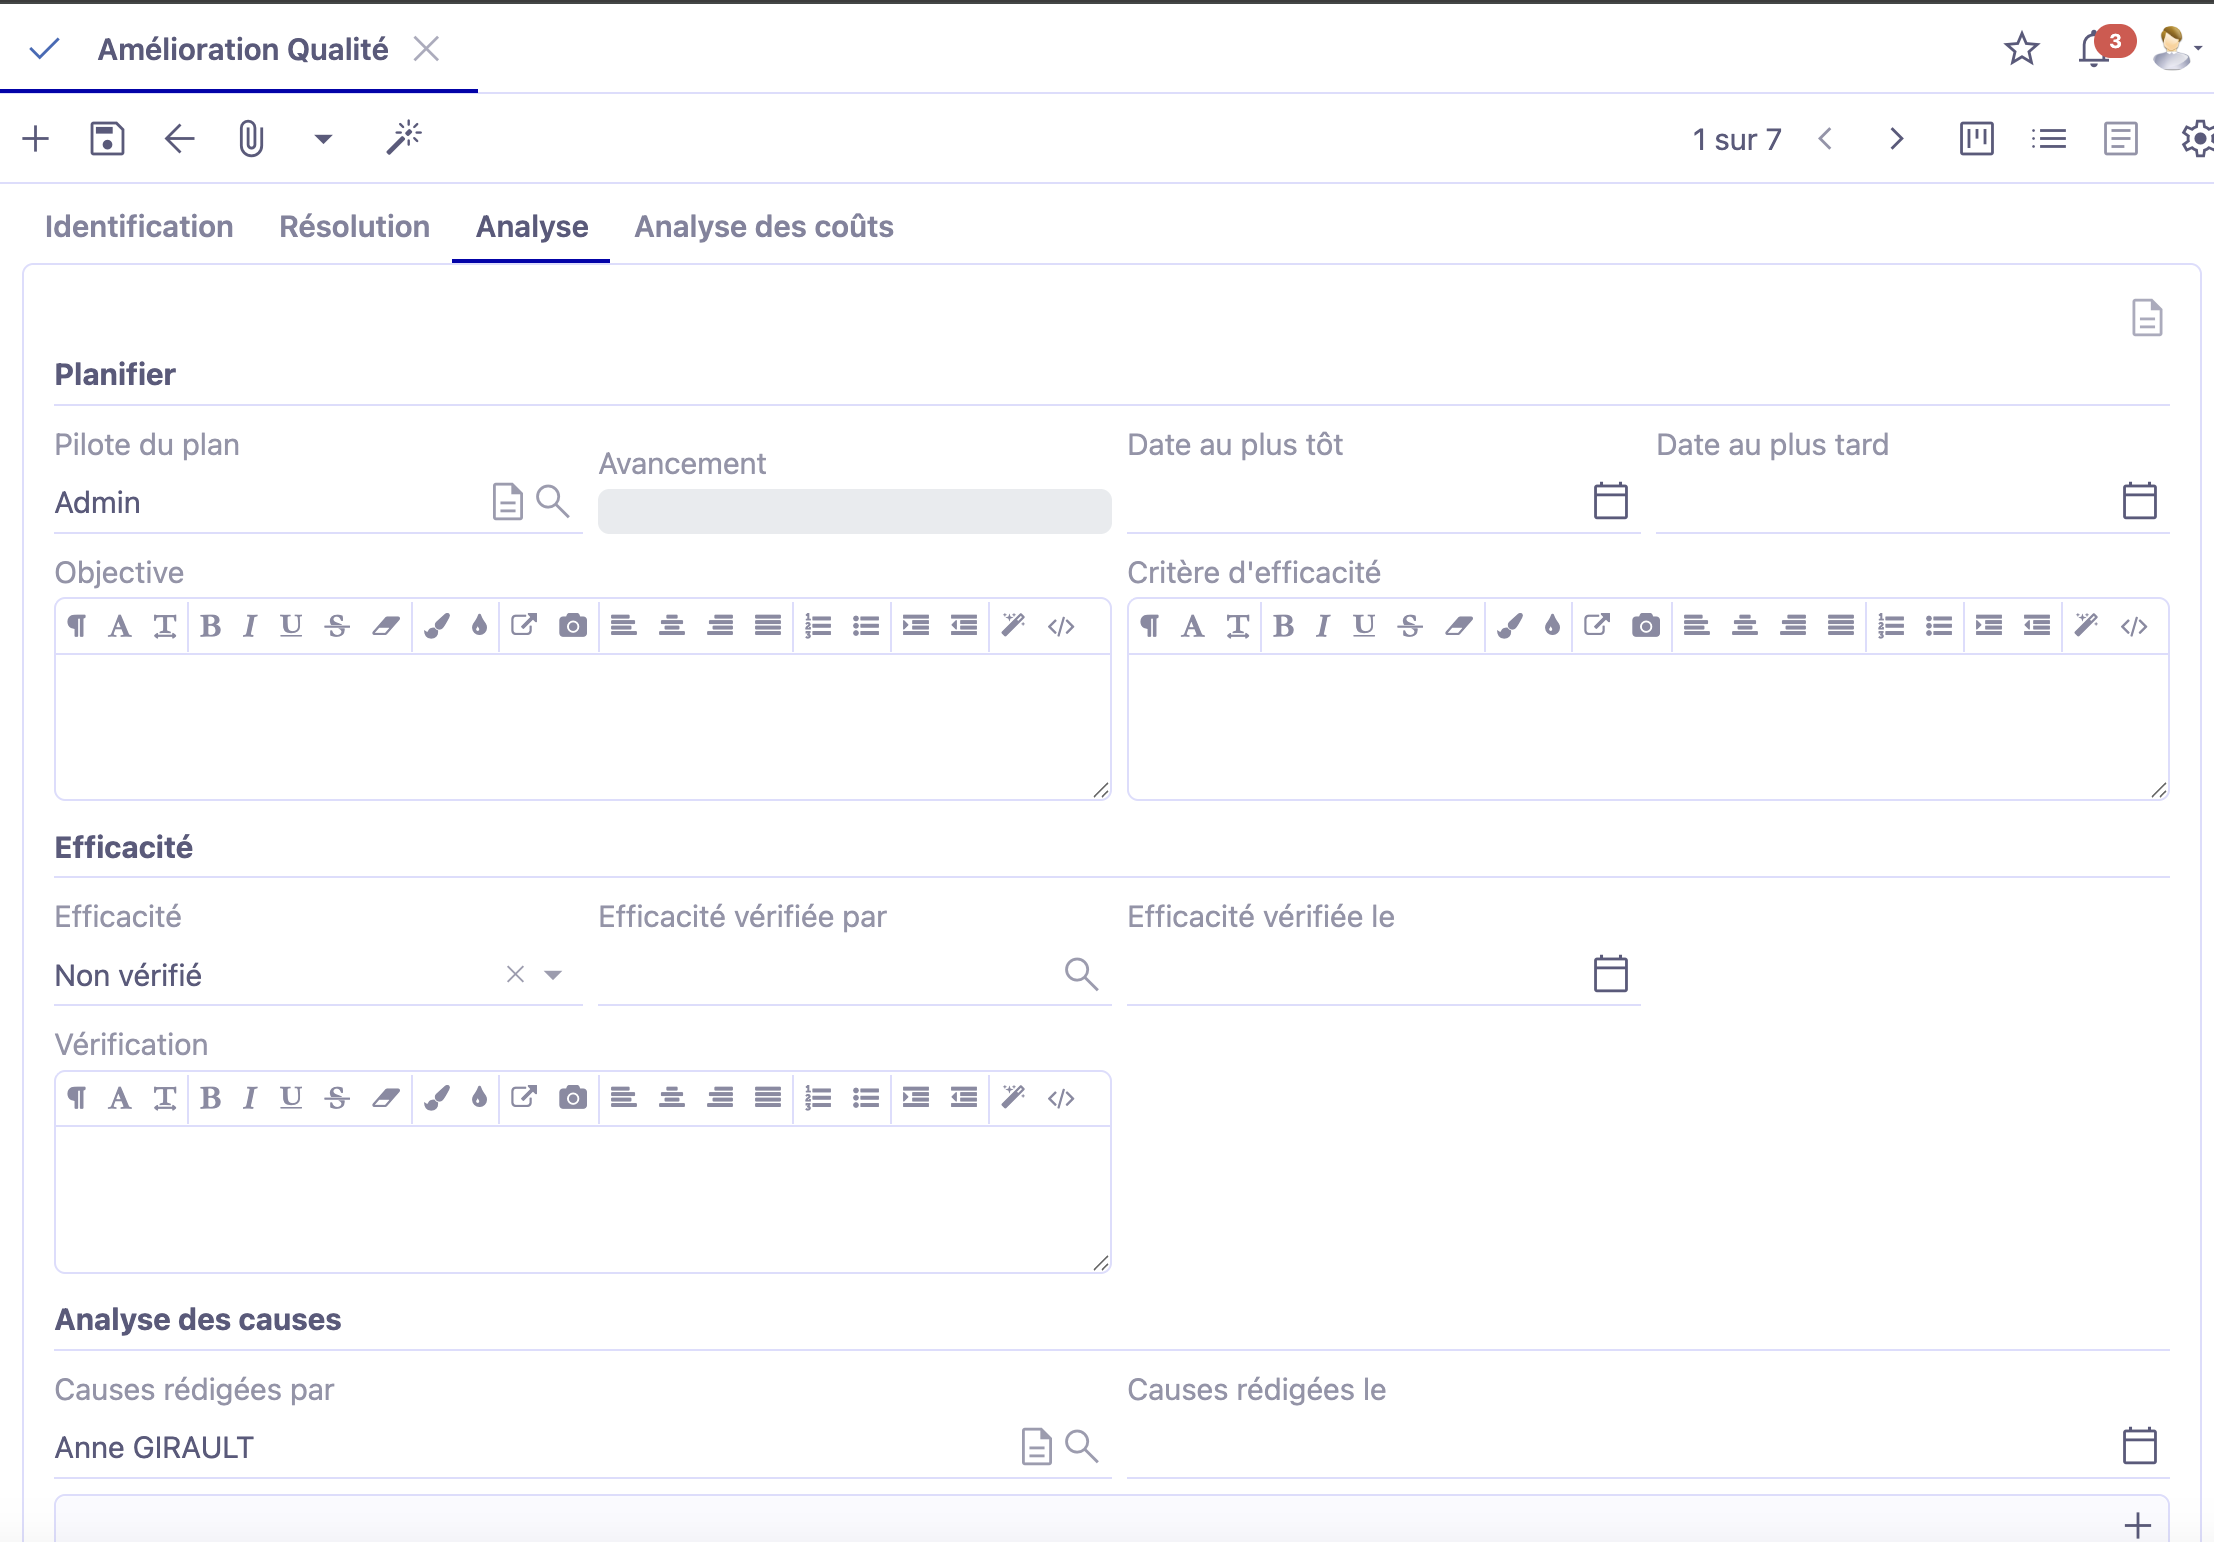
Task: Open calendar for Date au plus tôt
Action: pyautogui.click(x=1610, y=501)
